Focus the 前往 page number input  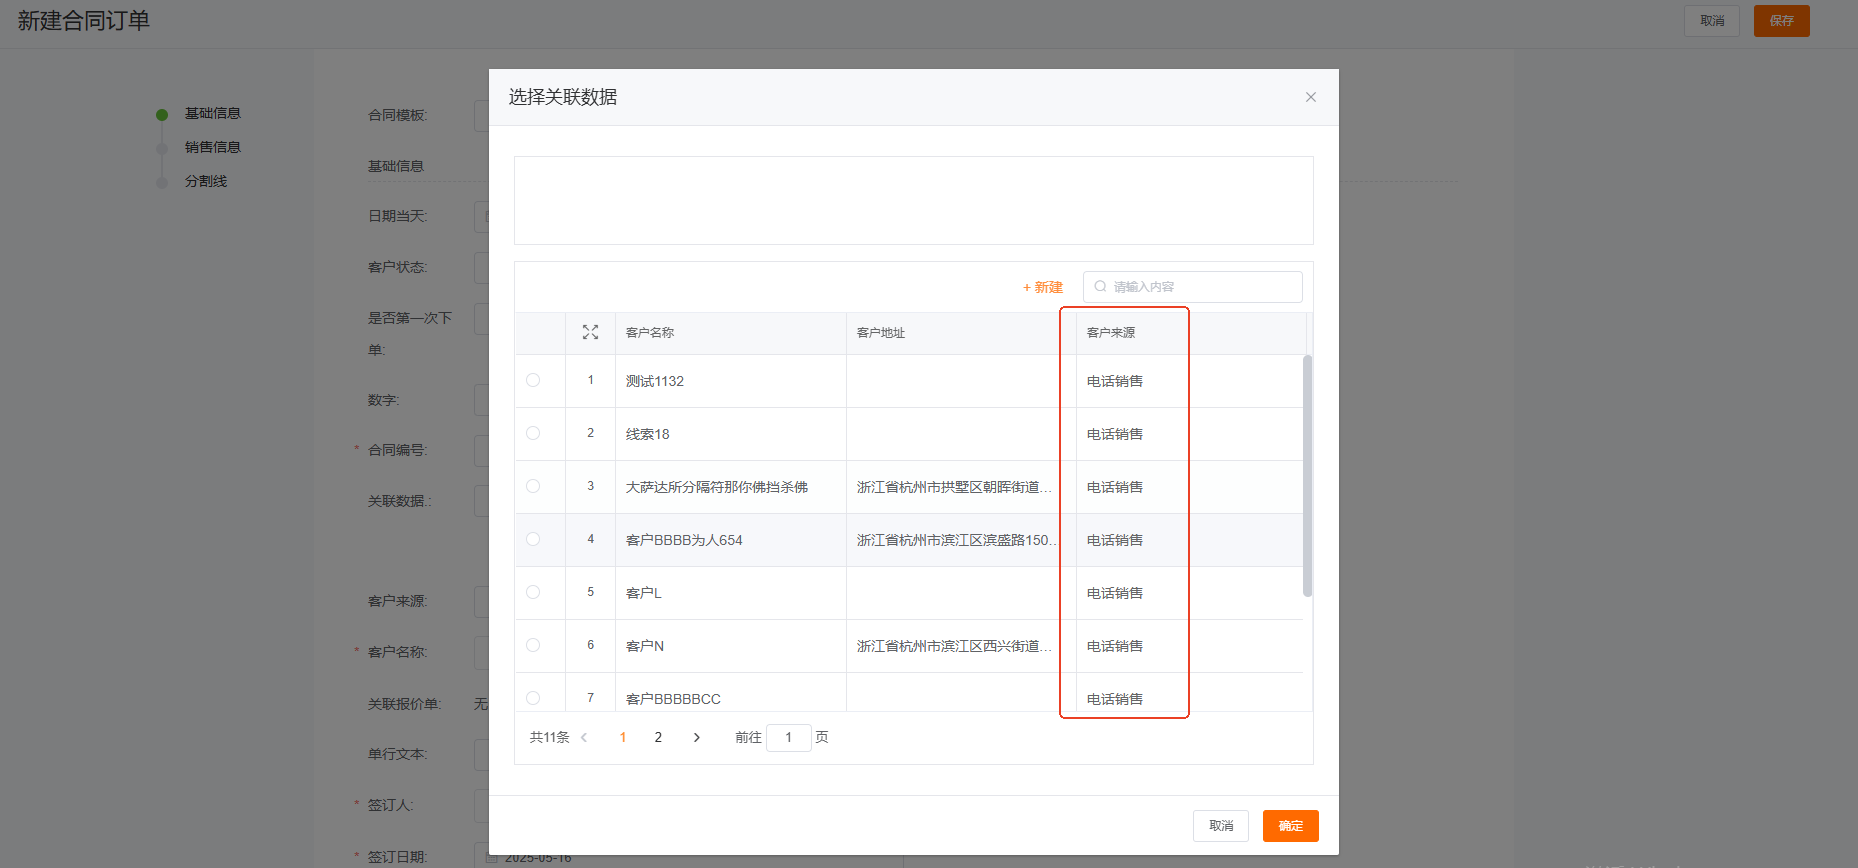[789, 738]
